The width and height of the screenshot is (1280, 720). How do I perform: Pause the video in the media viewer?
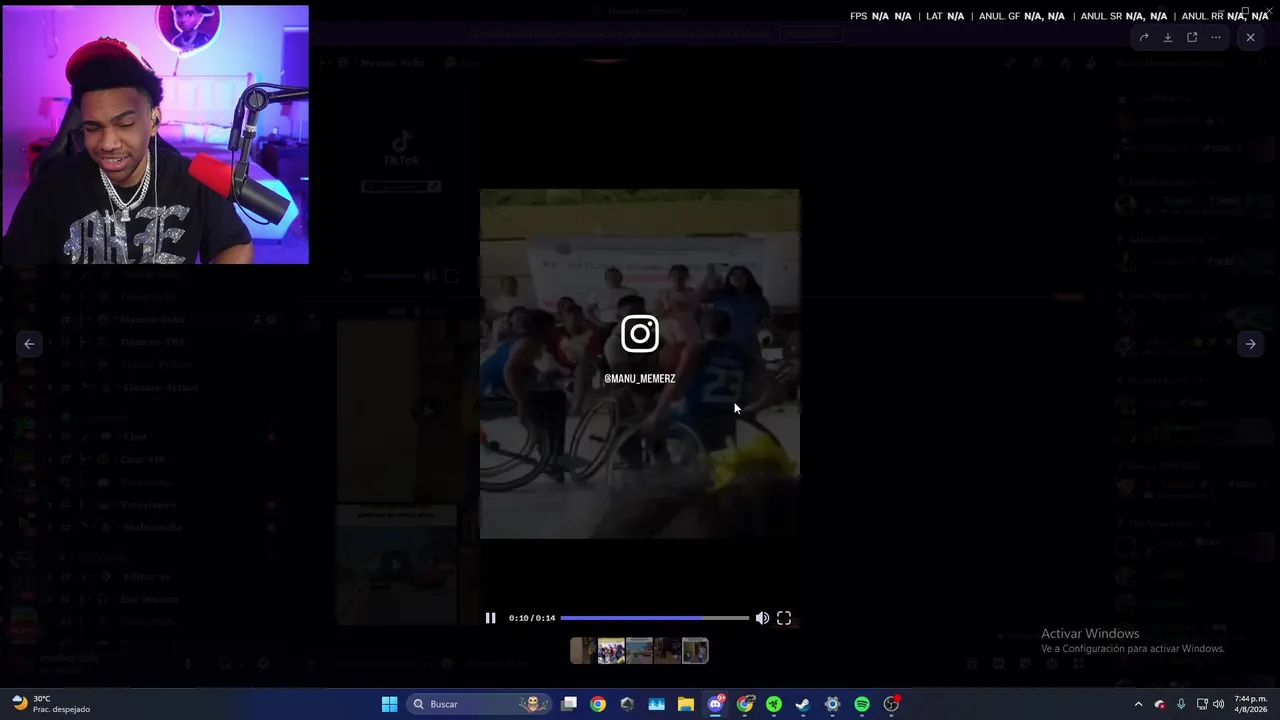(490, 618)
